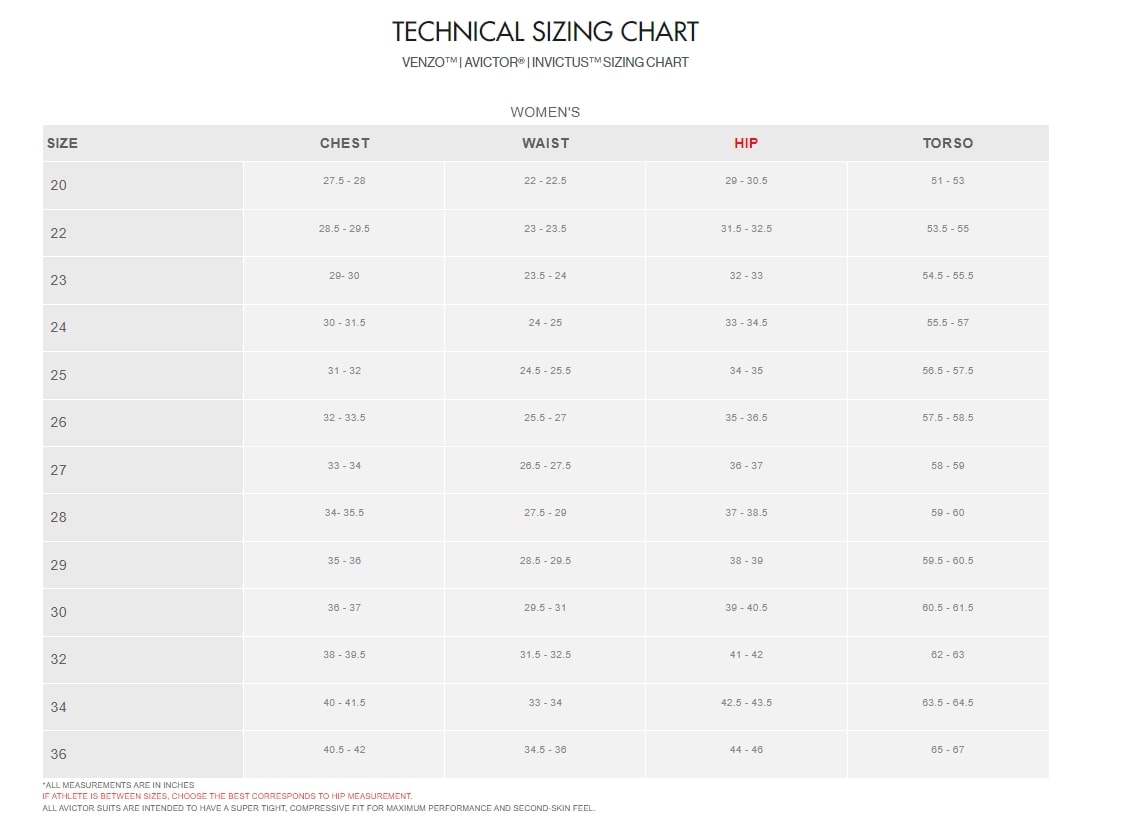This screenshot has width=1122, height=829.
Task: Select waist measurement 24.5 - 25.5
Action: [545, 371]
